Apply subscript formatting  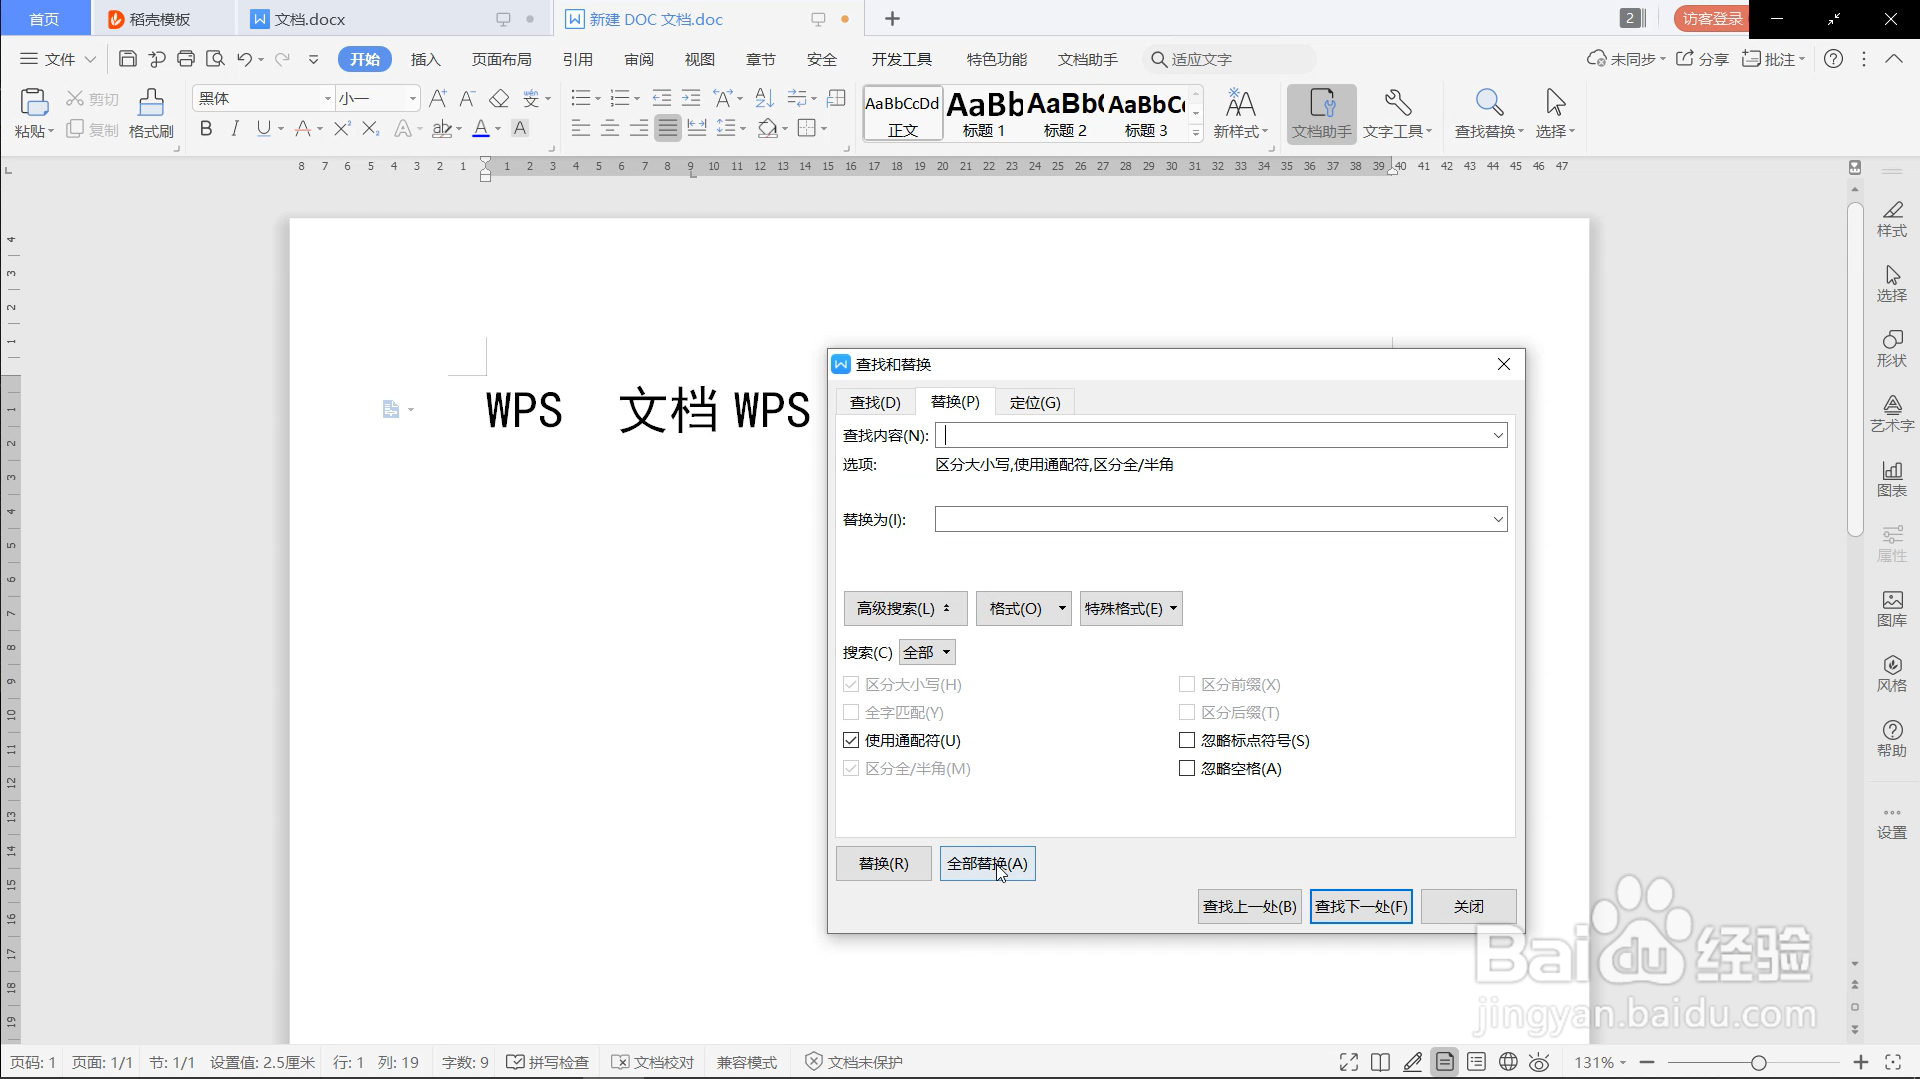point(371,128)
